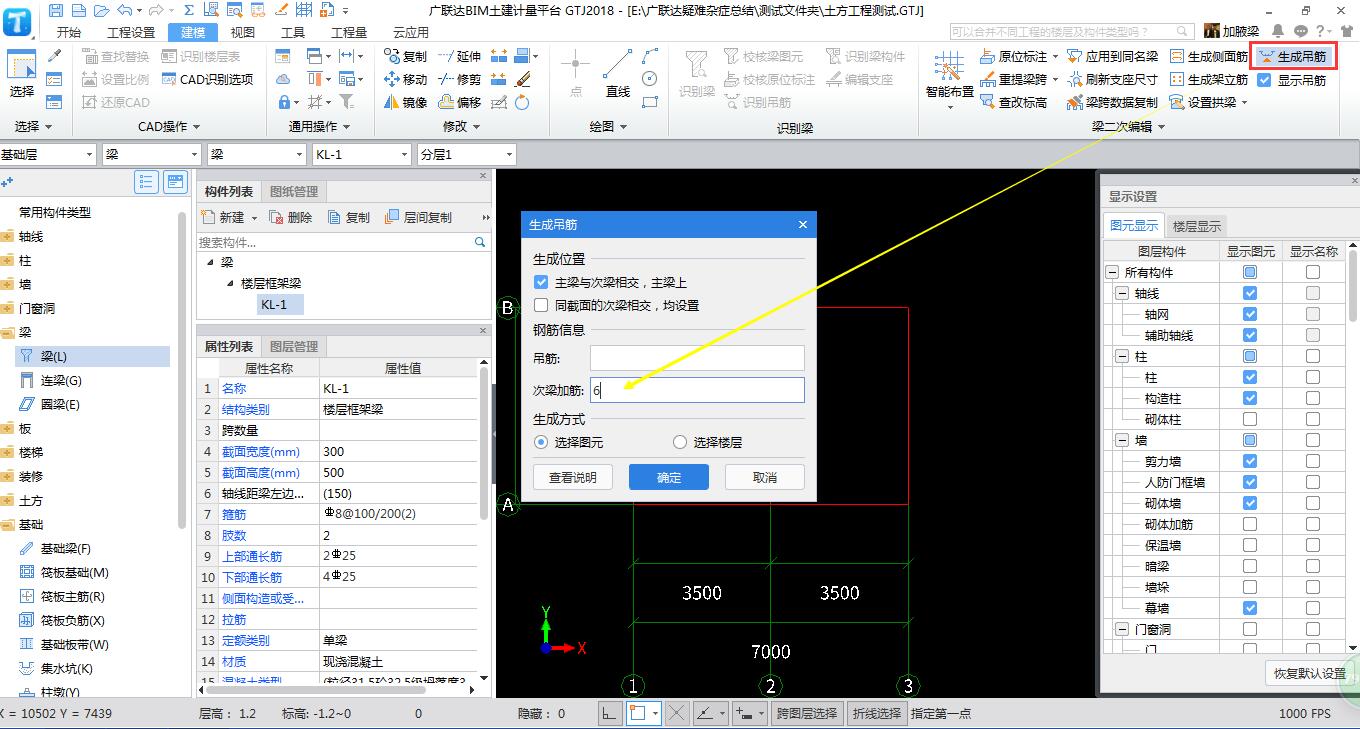Click 查改标高 tool
Image resolution: width=1360 pixels, height=729 pixels.
pos(1013,102)
